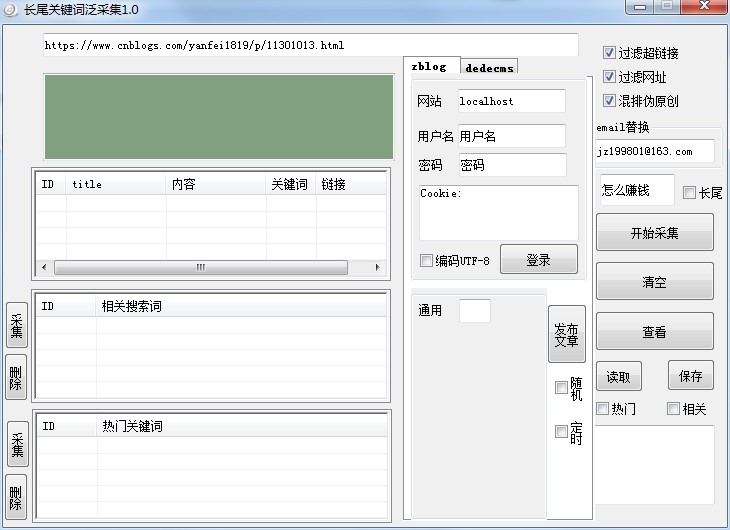Click the app icon in title bar
Screen dimensions: 730x530
coord(11,9)
